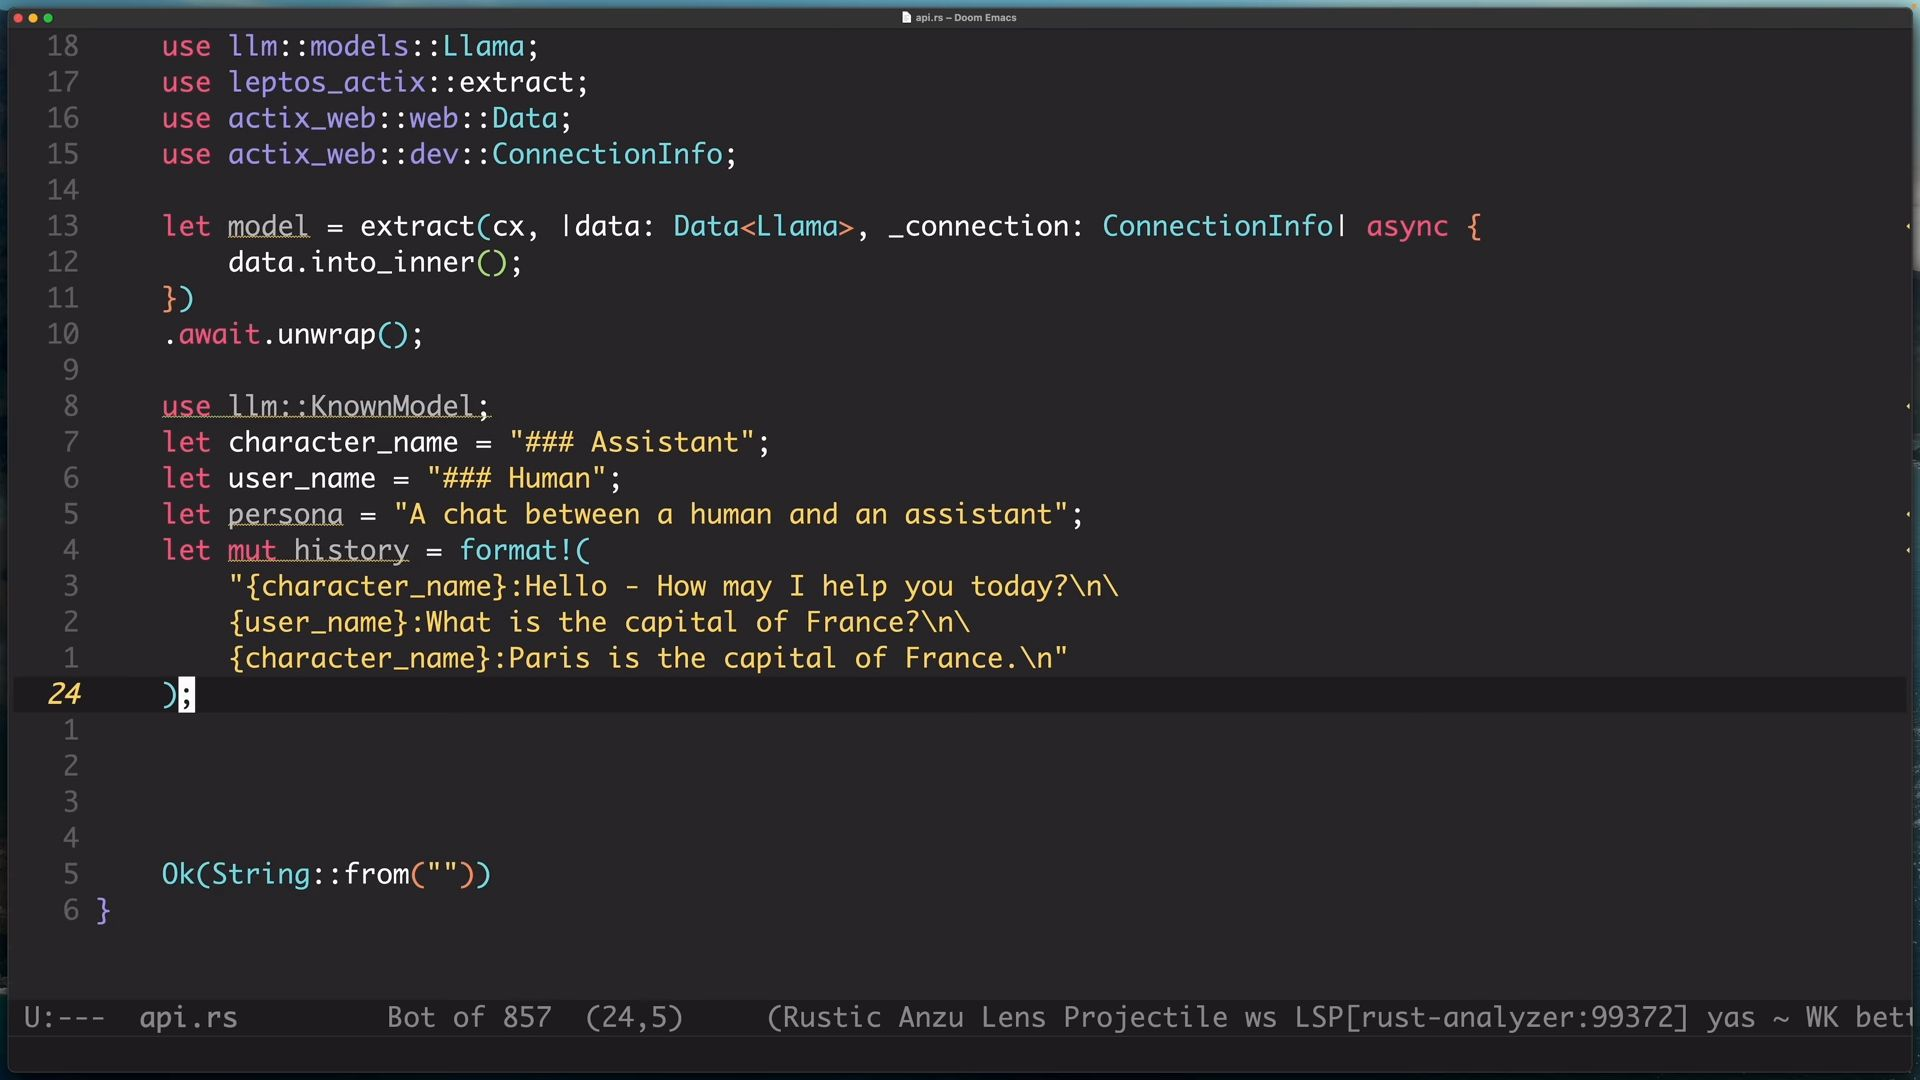Click the api.rs buffer name in the modeline
1920x1080 pixels.
point(188,1018)
